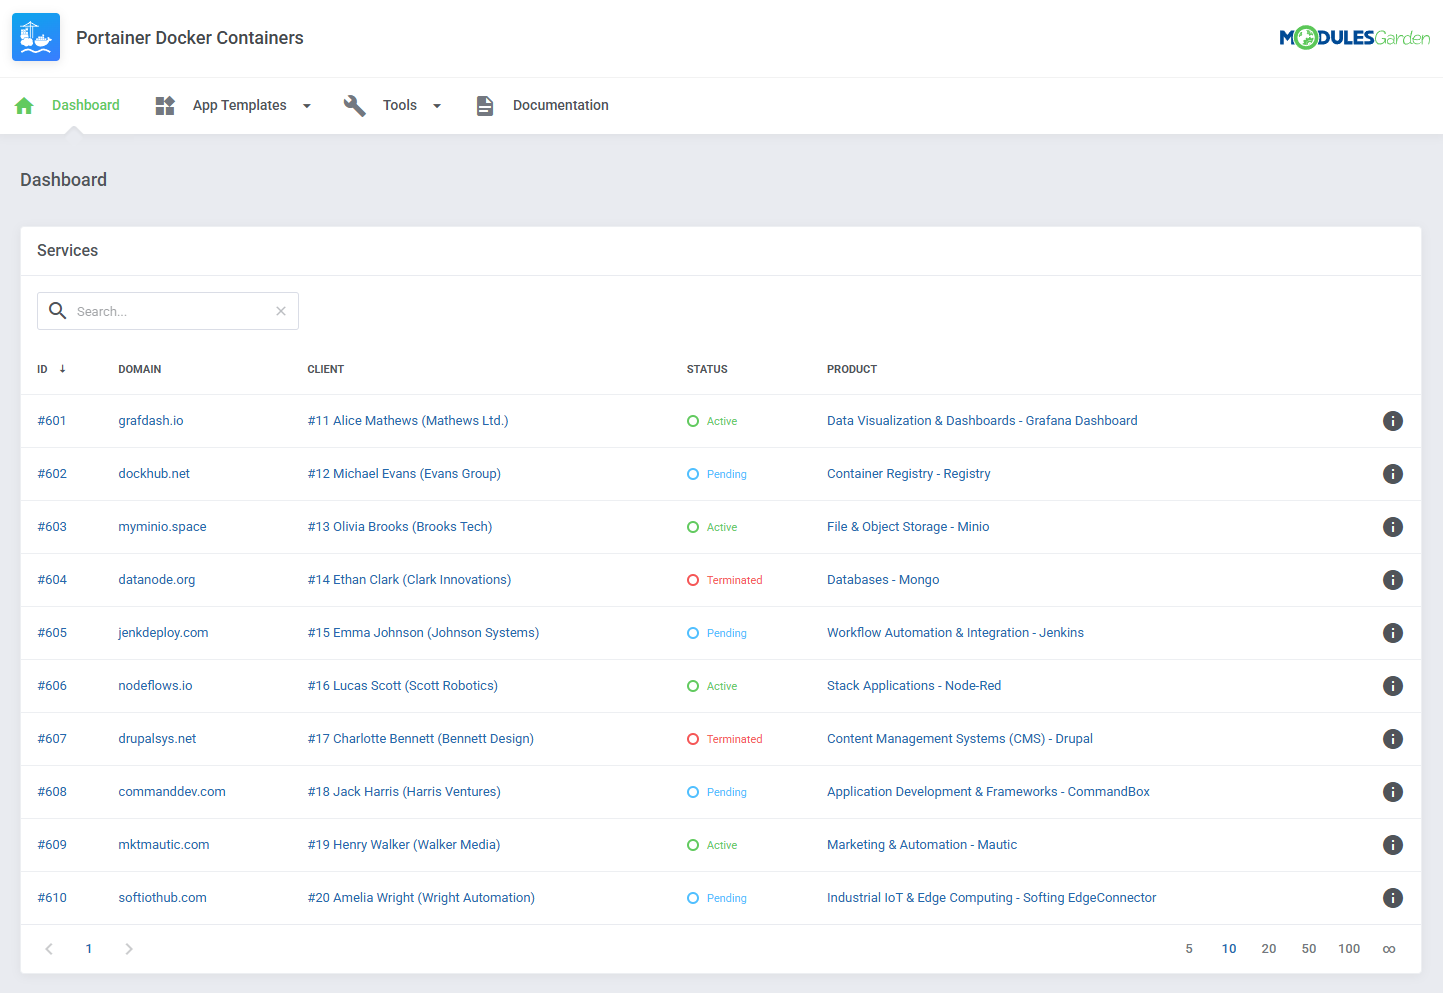Screen dimensions: 1443x993
Task: Select the home icon beside Dashboard
Action: click(23, 104)
